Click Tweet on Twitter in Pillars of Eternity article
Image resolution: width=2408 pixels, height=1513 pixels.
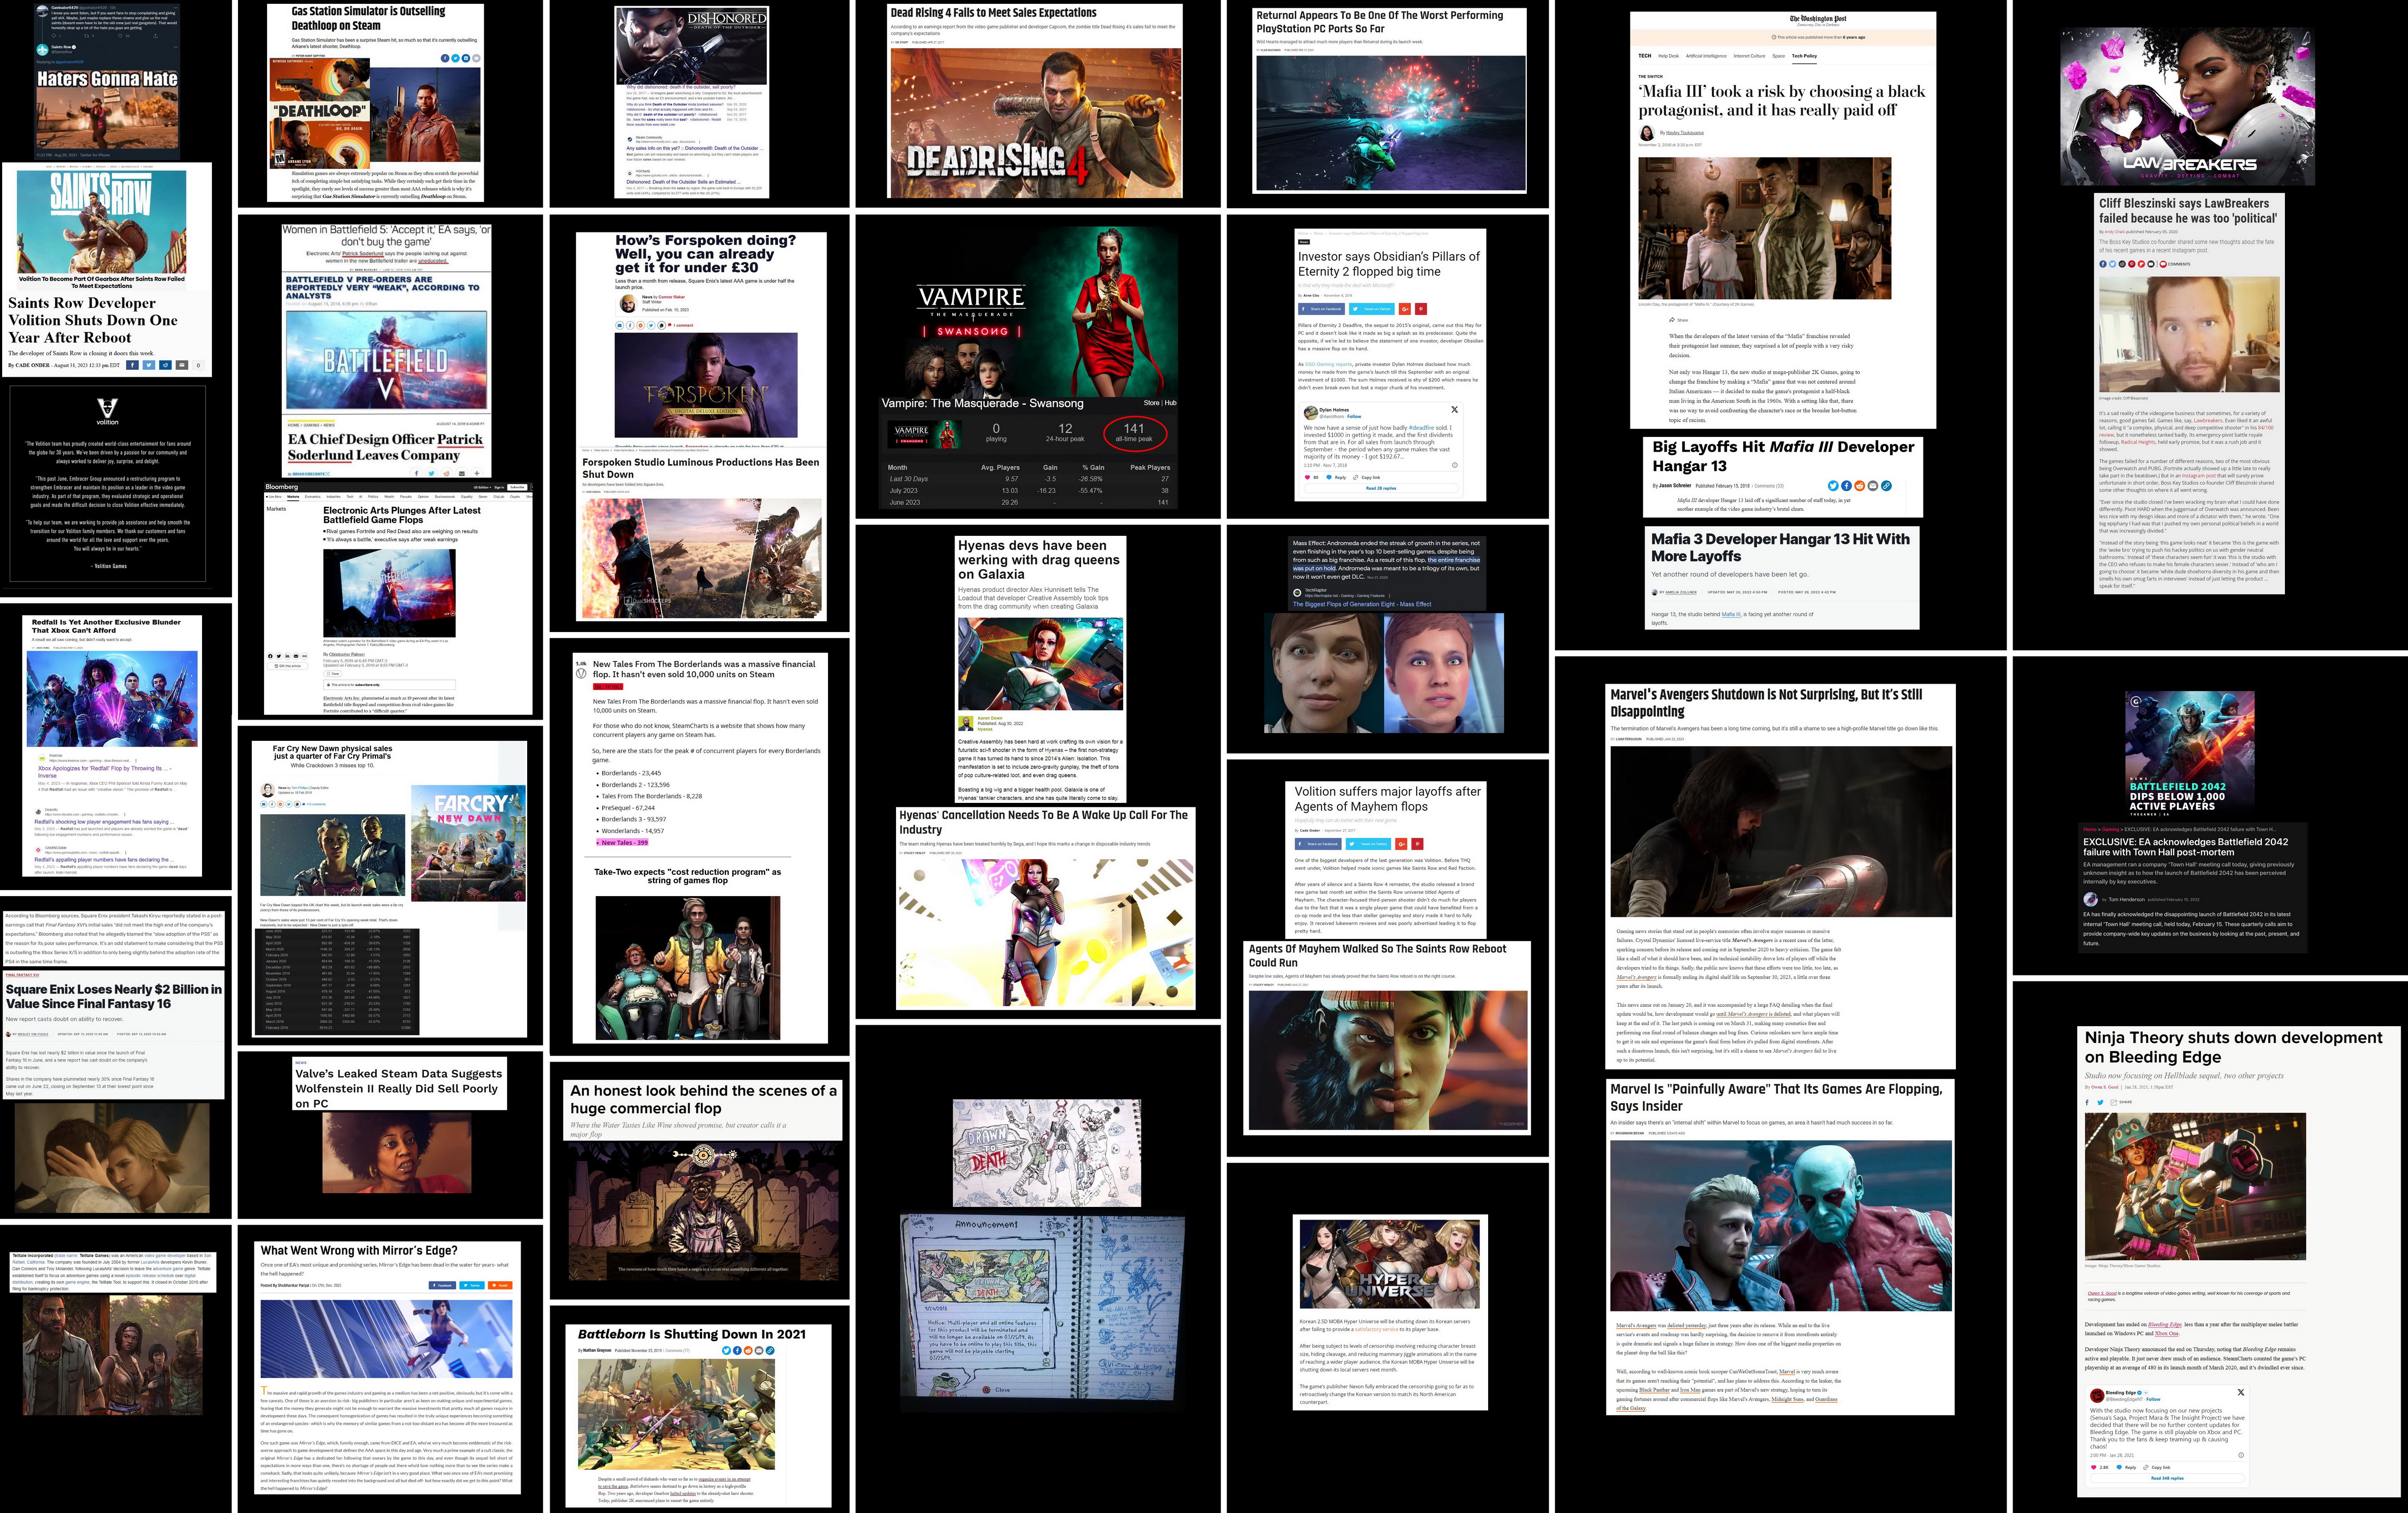click(1371, 309)
